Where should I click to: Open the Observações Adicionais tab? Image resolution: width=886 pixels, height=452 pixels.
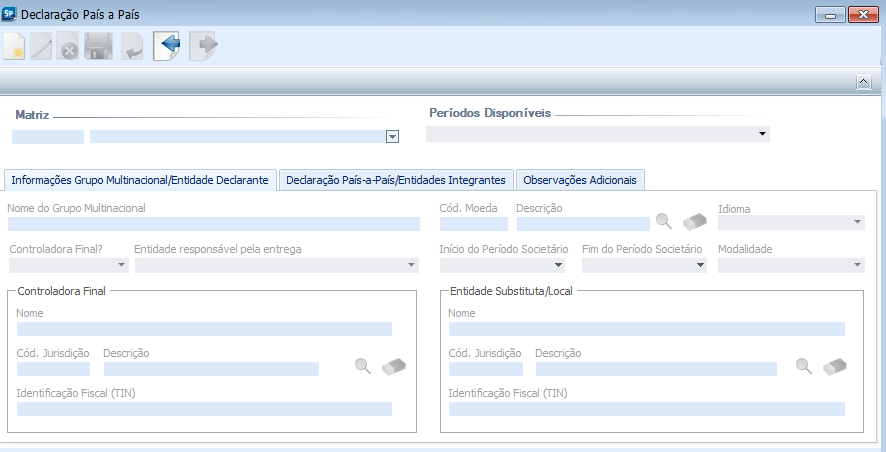point(580,180)
